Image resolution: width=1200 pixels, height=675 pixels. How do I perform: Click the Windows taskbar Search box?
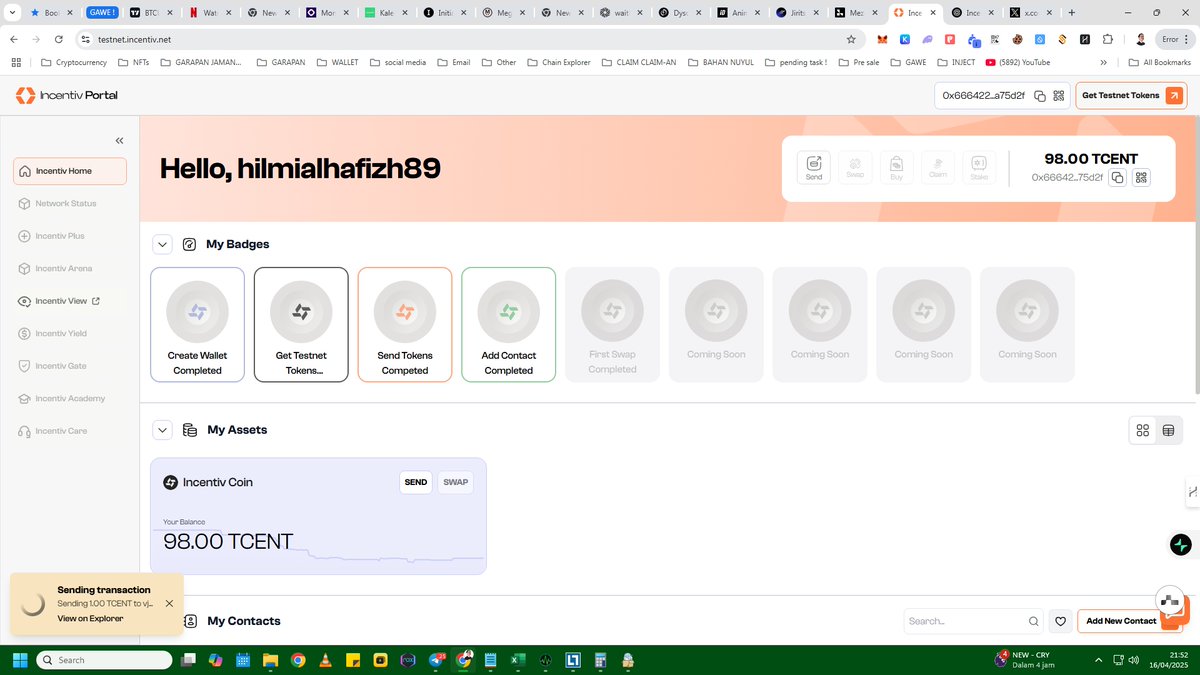105,660
